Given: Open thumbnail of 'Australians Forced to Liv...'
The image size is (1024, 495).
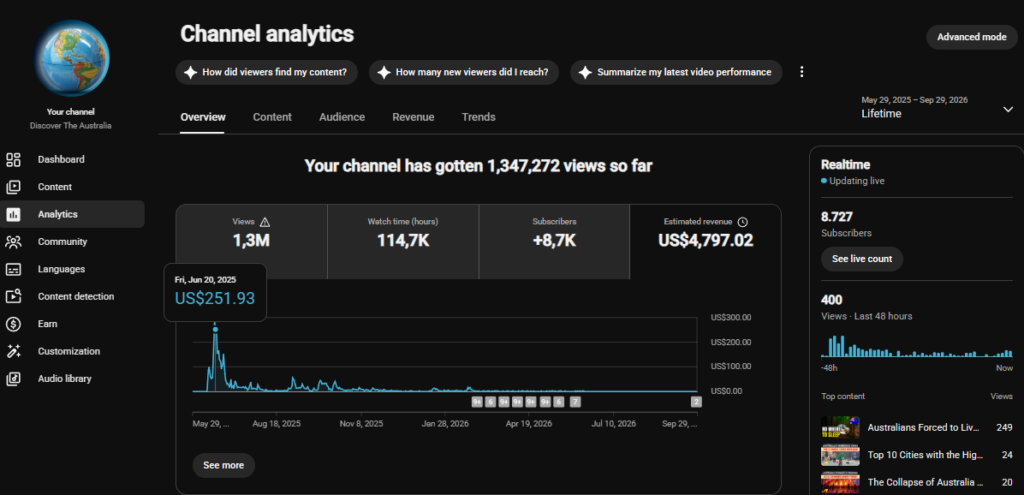Looking at the screenshot, I should [840, 428].
